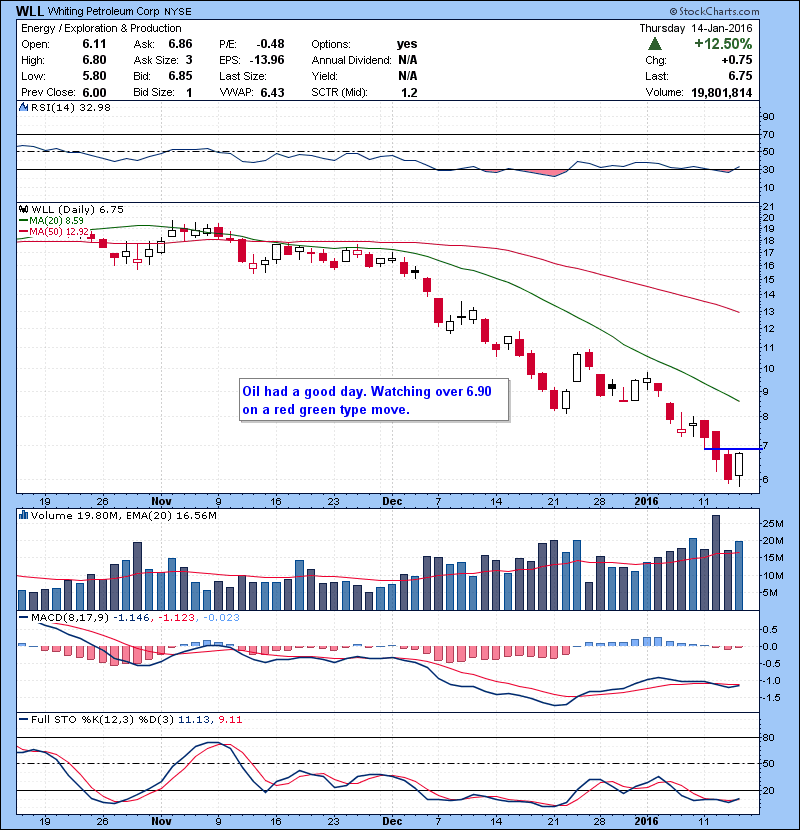
Task: Click the Bid price 6.85
Action: 180,76
